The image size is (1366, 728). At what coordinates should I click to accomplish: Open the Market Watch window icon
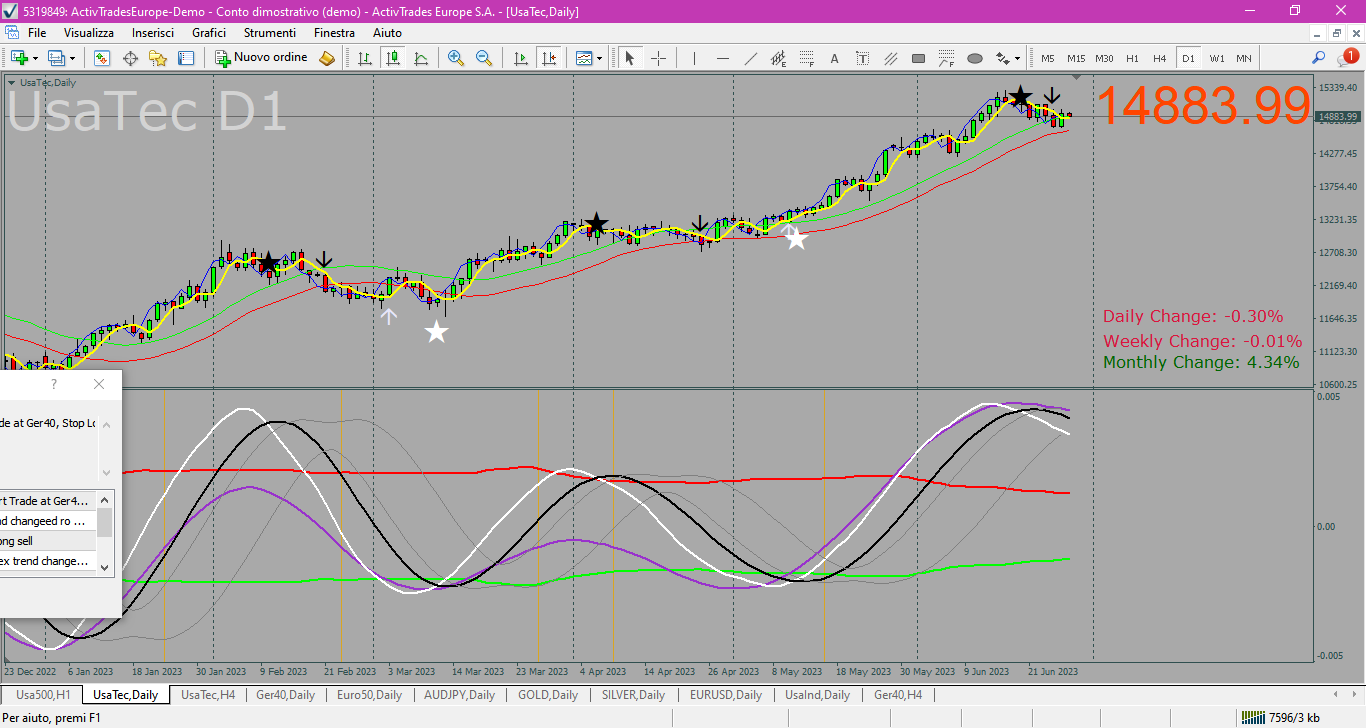pos(102,58)
